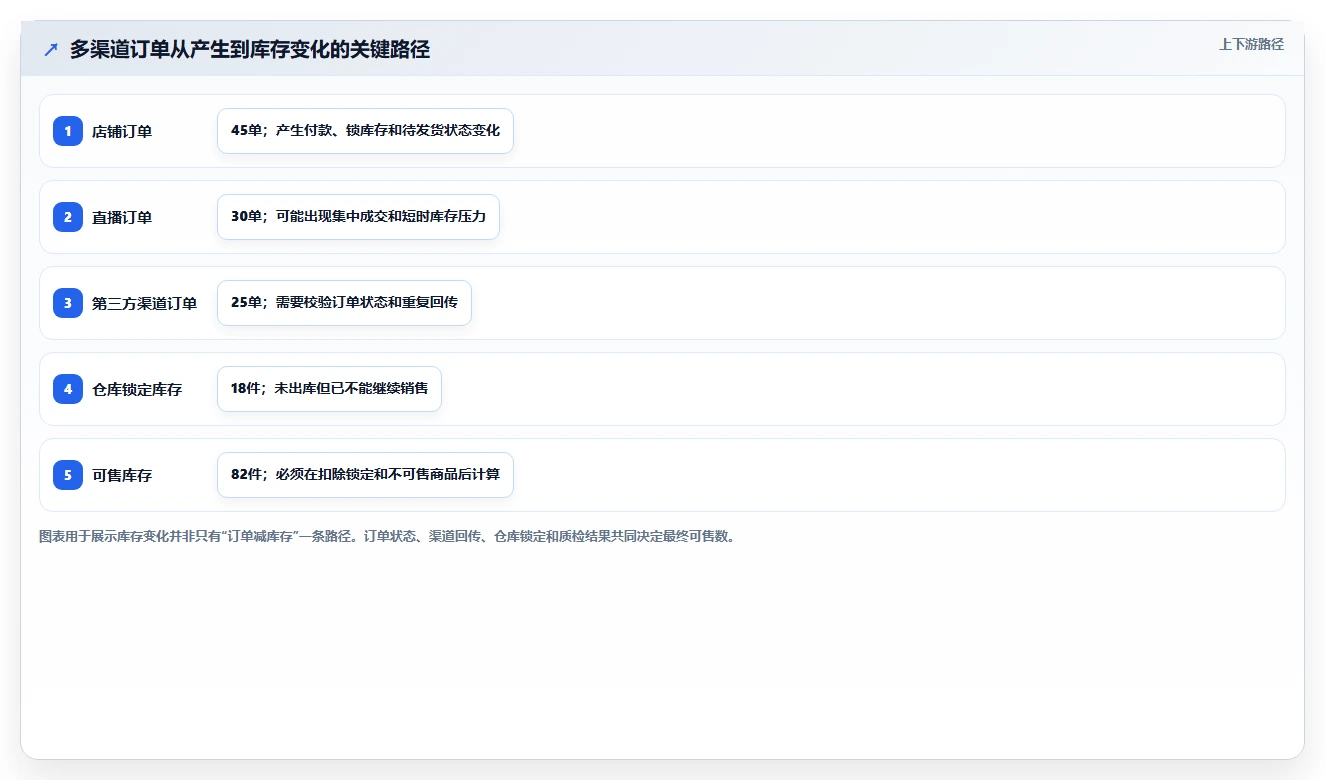Select the 可售库存 label
The height and width of the screenshot is (780, 1325).
pyautogui.click(x=122, y=475)
